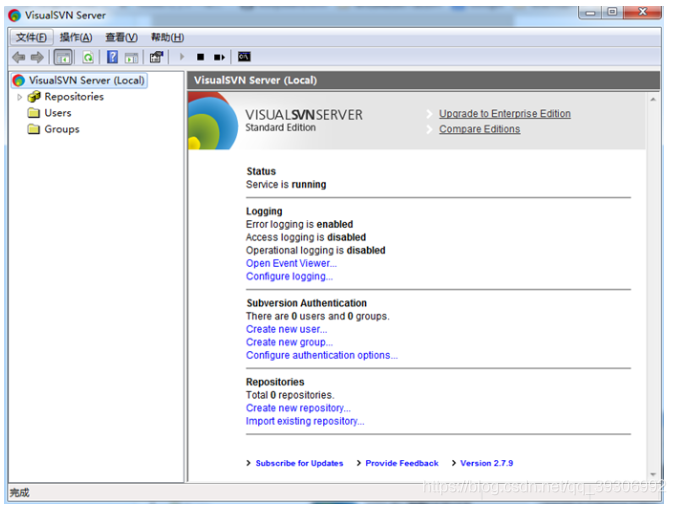Click the Restart service icon
The image size is (676, 505).
pos(219,57)
